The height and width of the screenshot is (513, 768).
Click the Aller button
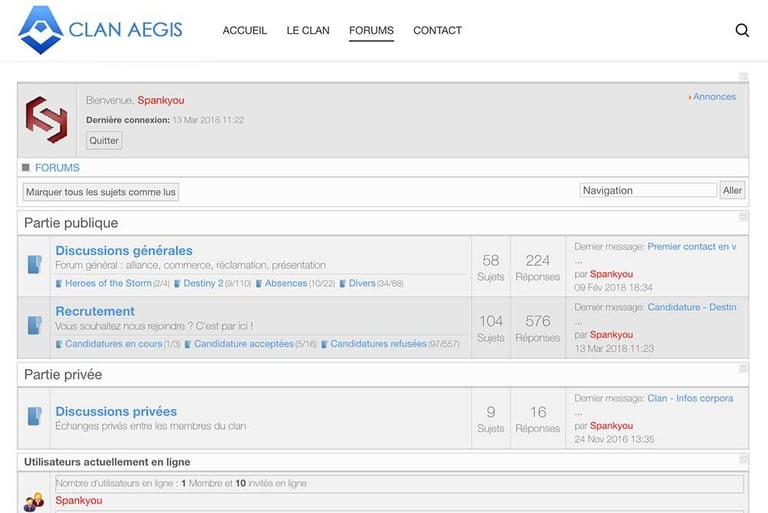point(732,190)
